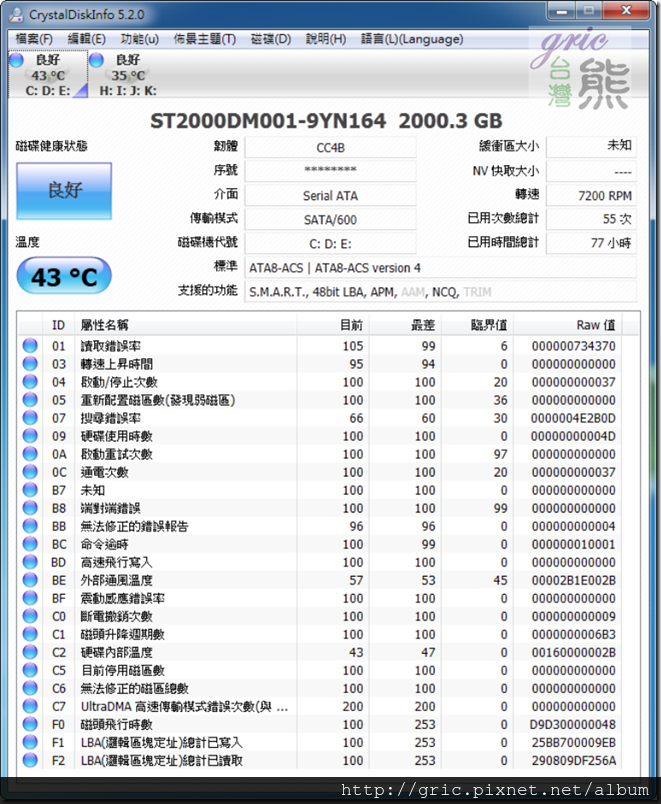661x804 pixels.
Task: Open the 檔案(F) menu
Action: coord(33,39)
